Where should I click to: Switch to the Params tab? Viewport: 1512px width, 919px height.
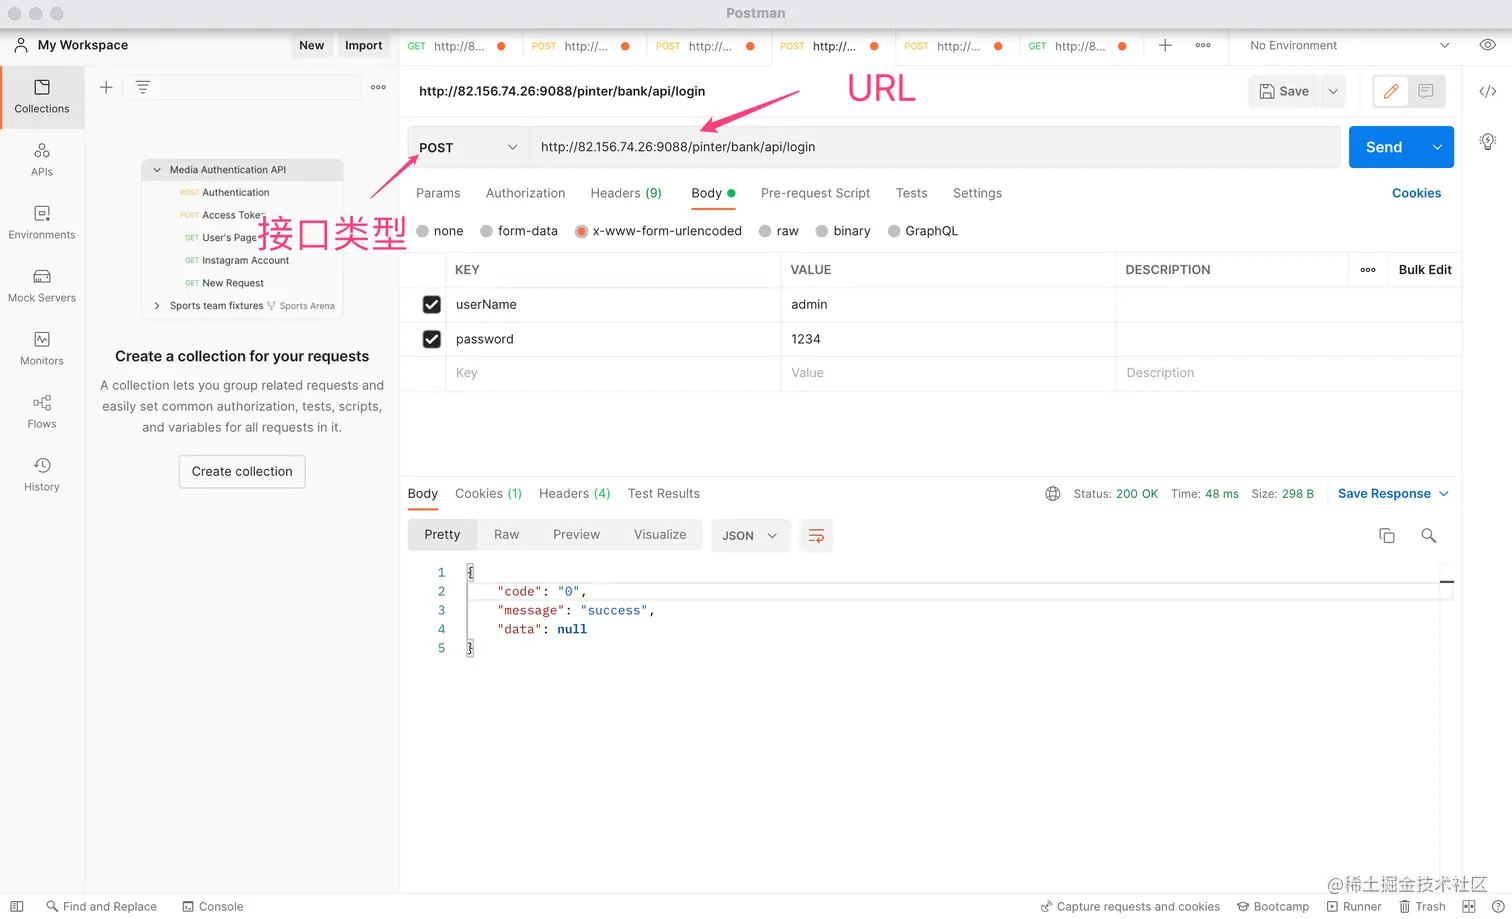(438, 193)
